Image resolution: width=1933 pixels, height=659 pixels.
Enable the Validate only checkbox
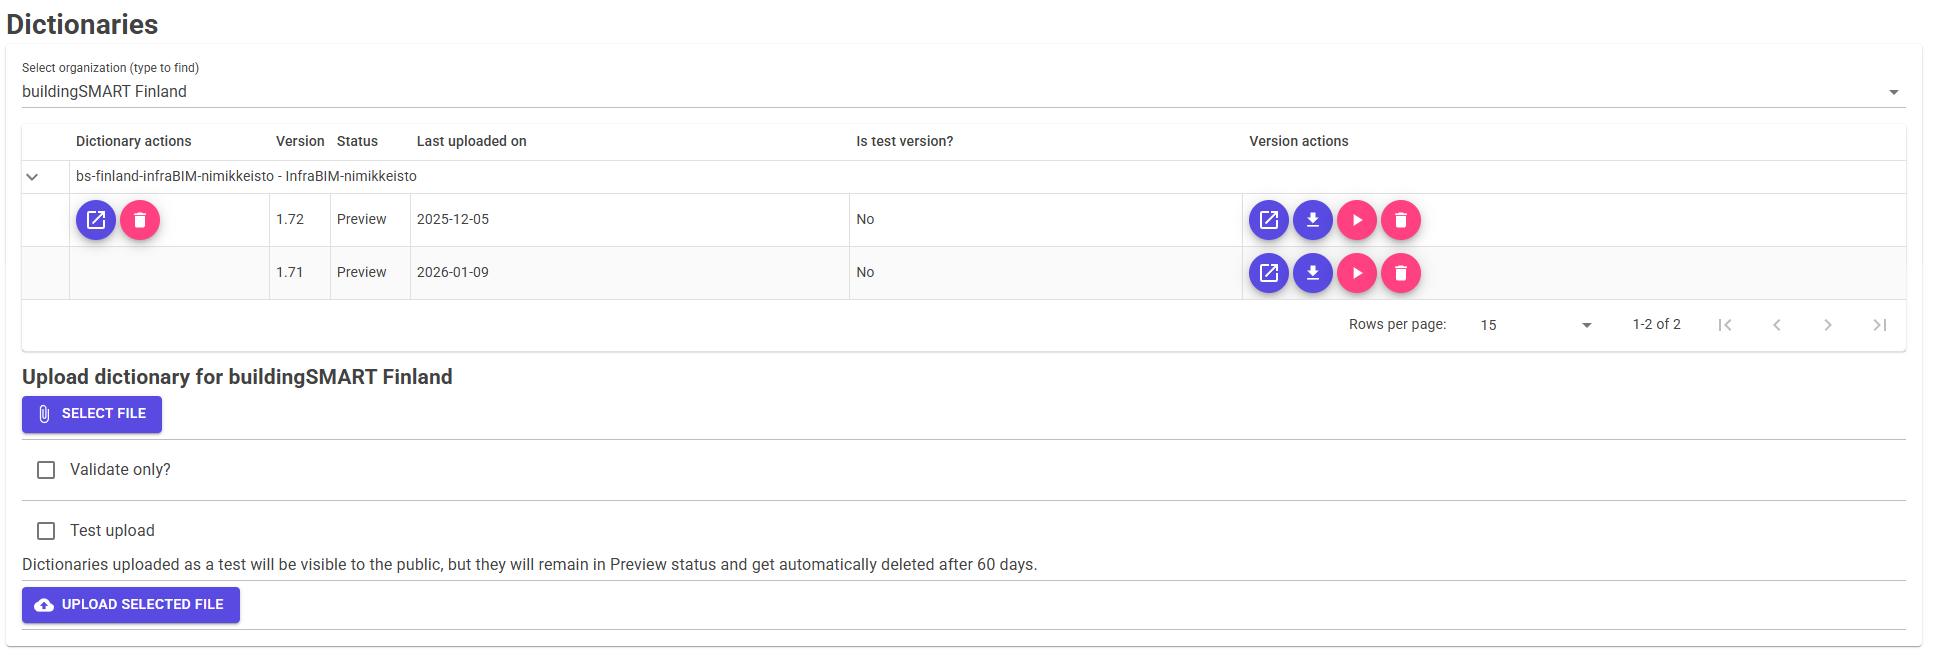click(x=46, y=470)
